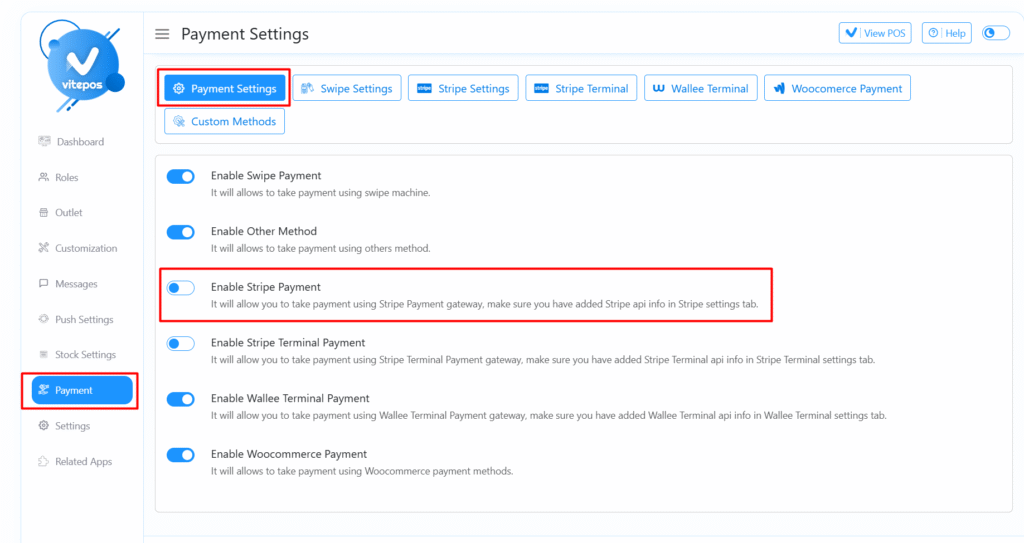Click 'Enable Other Method' label text

tap(264, 231)
